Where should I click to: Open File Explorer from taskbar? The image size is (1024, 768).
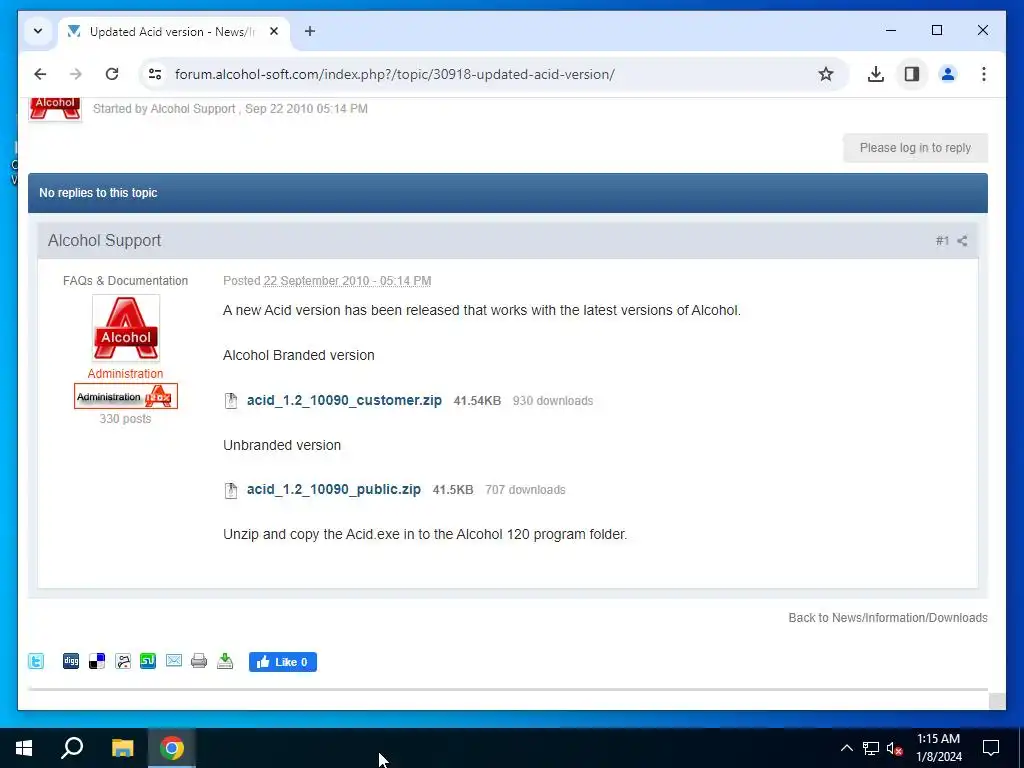(122, 748)
